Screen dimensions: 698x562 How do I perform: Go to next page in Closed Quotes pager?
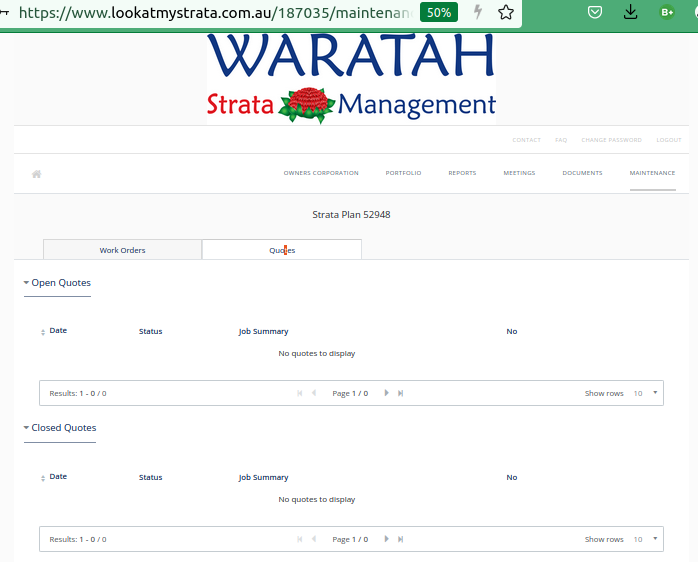[x=386, y=539]
